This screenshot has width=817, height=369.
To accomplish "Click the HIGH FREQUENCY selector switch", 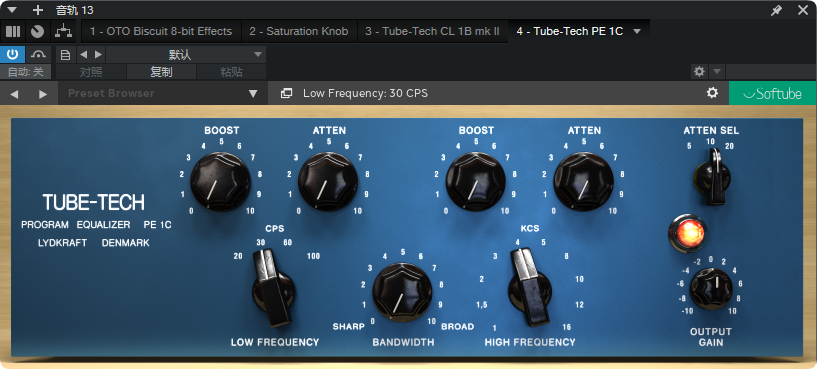I will [x=530, y=288].
